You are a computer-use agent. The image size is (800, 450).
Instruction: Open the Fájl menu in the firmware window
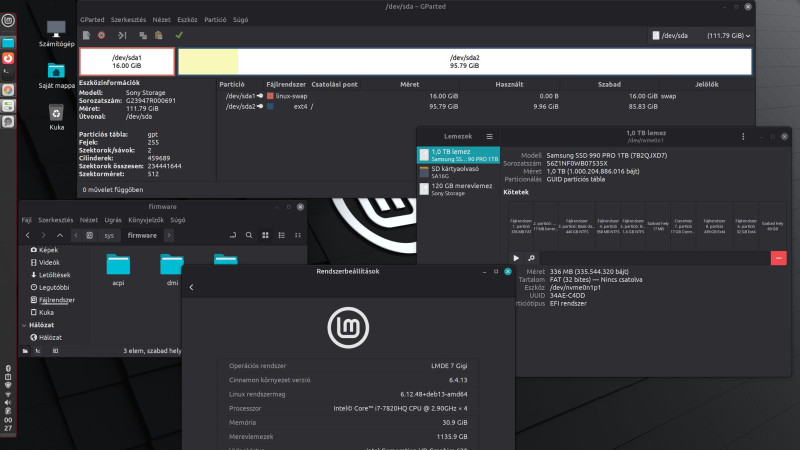(27, 220)
